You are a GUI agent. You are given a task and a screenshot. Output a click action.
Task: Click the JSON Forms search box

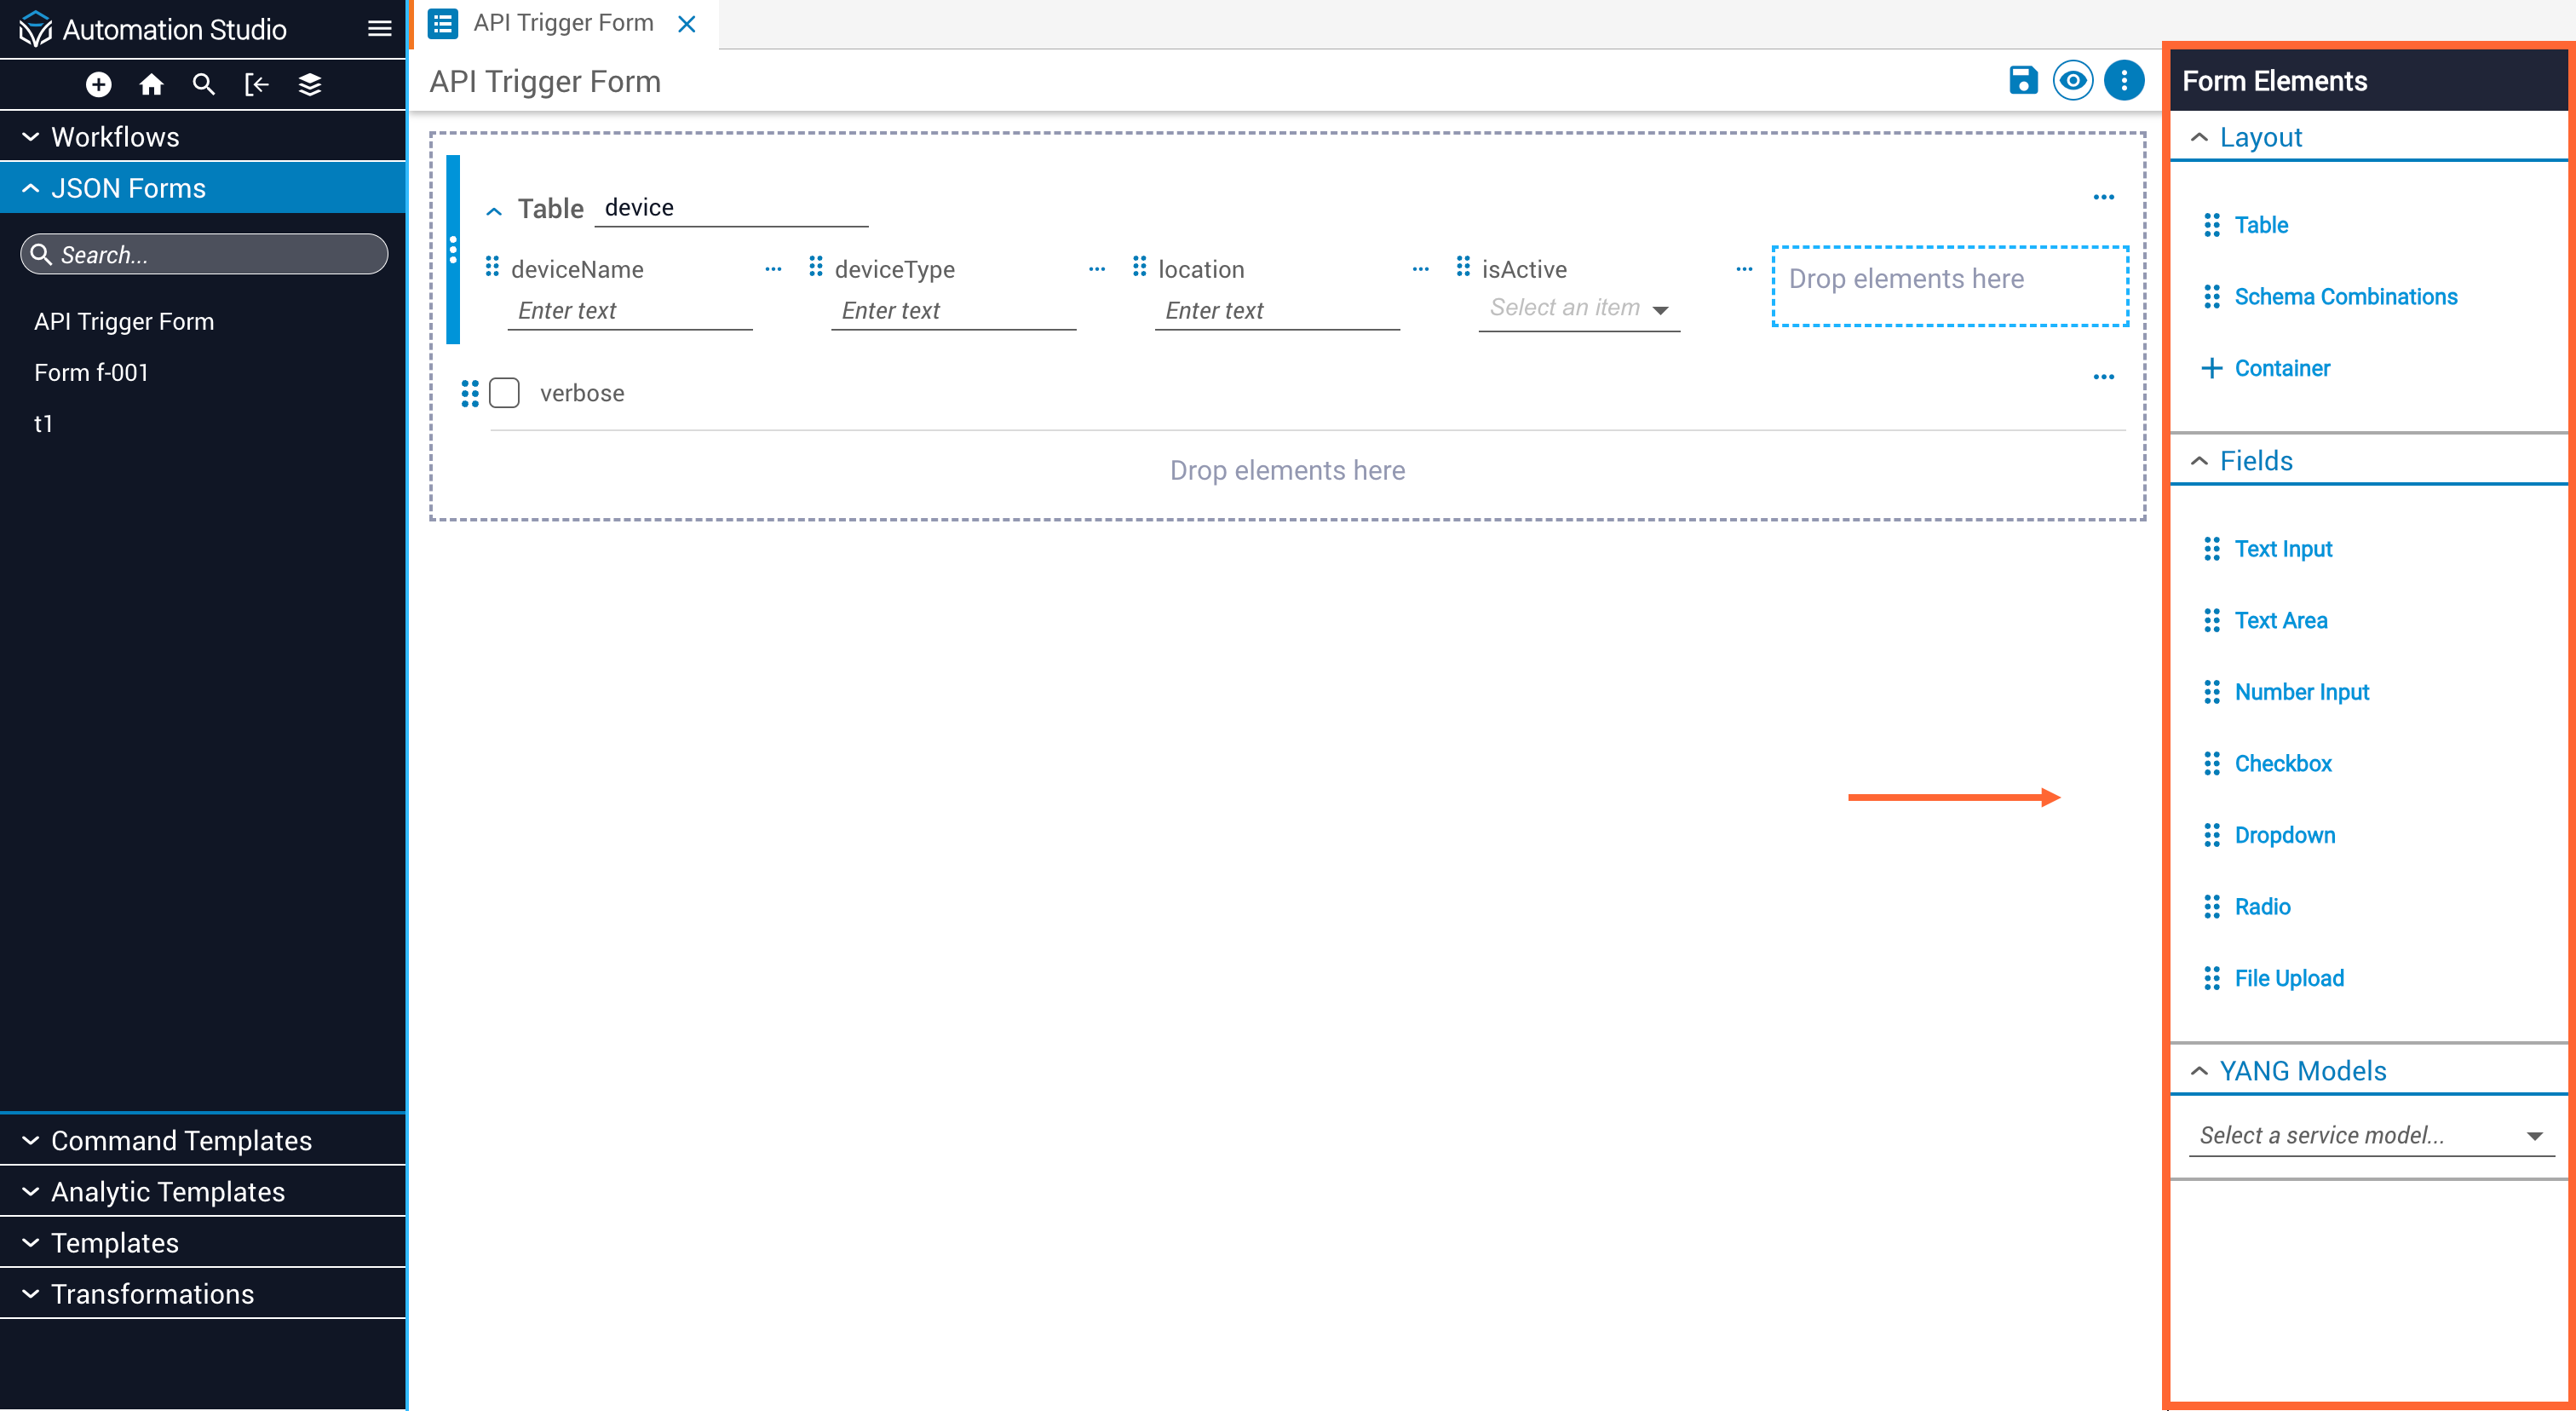pos(205,254)
